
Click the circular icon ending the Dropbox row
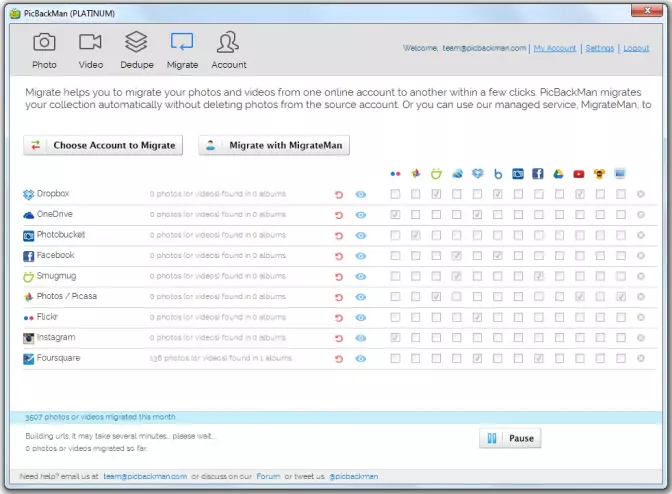[x=641, y=194]
